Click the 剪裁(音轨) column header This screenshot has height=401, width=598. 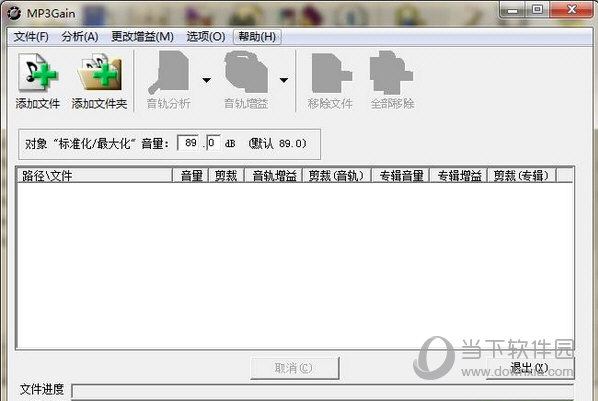[337, 176]
